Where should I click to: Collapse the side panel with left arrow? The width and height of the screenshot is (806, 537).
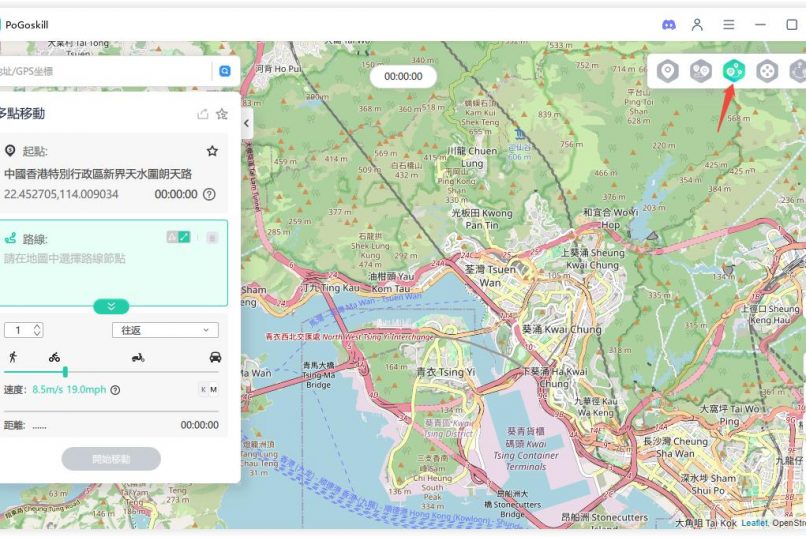(247, 123)
